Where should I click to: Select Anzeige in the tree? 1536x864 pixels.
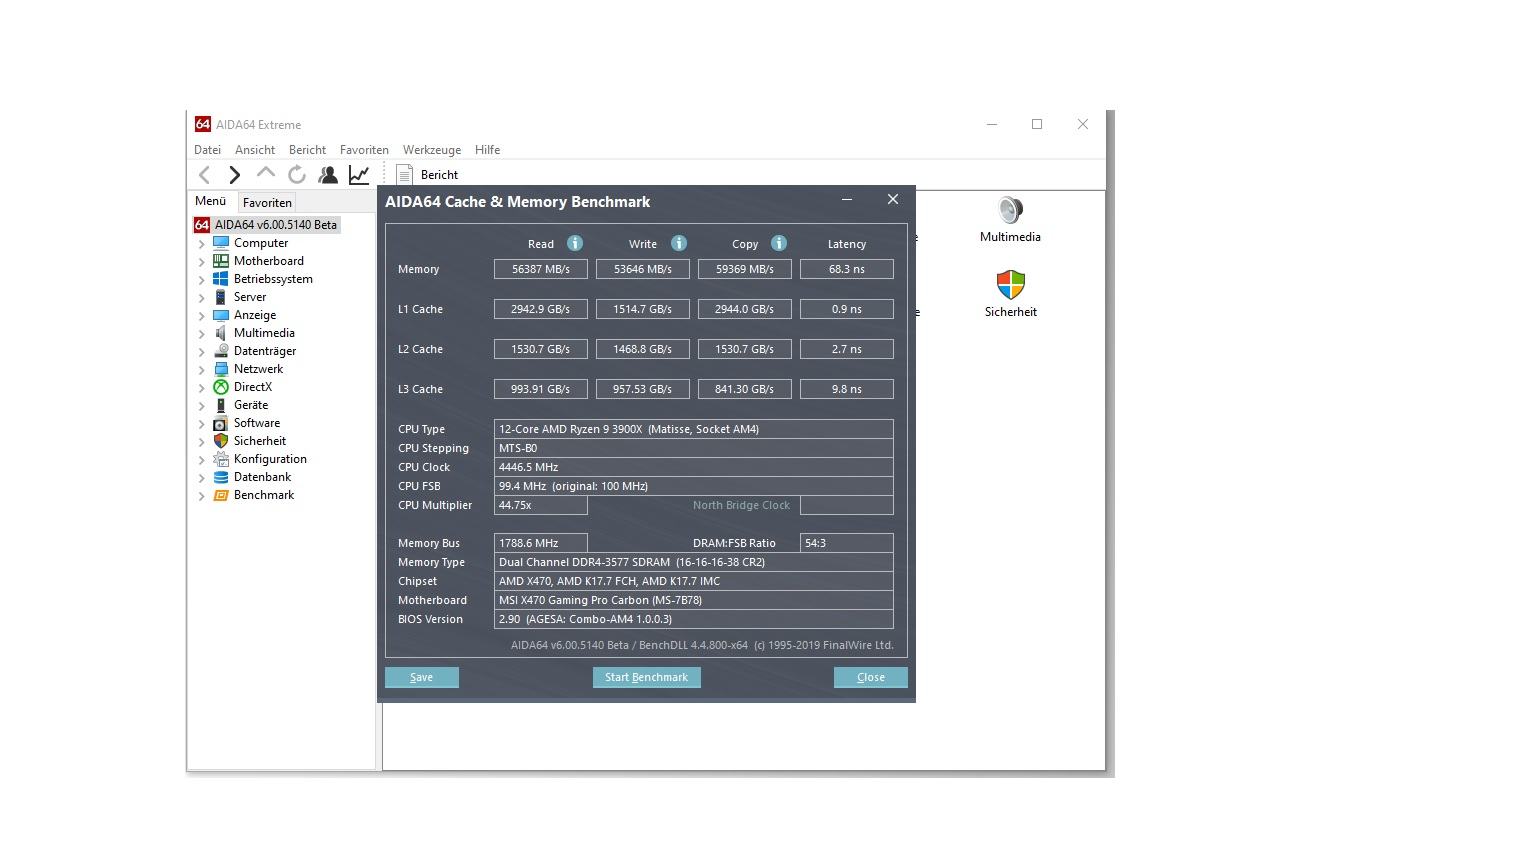[x=255, y=315]
